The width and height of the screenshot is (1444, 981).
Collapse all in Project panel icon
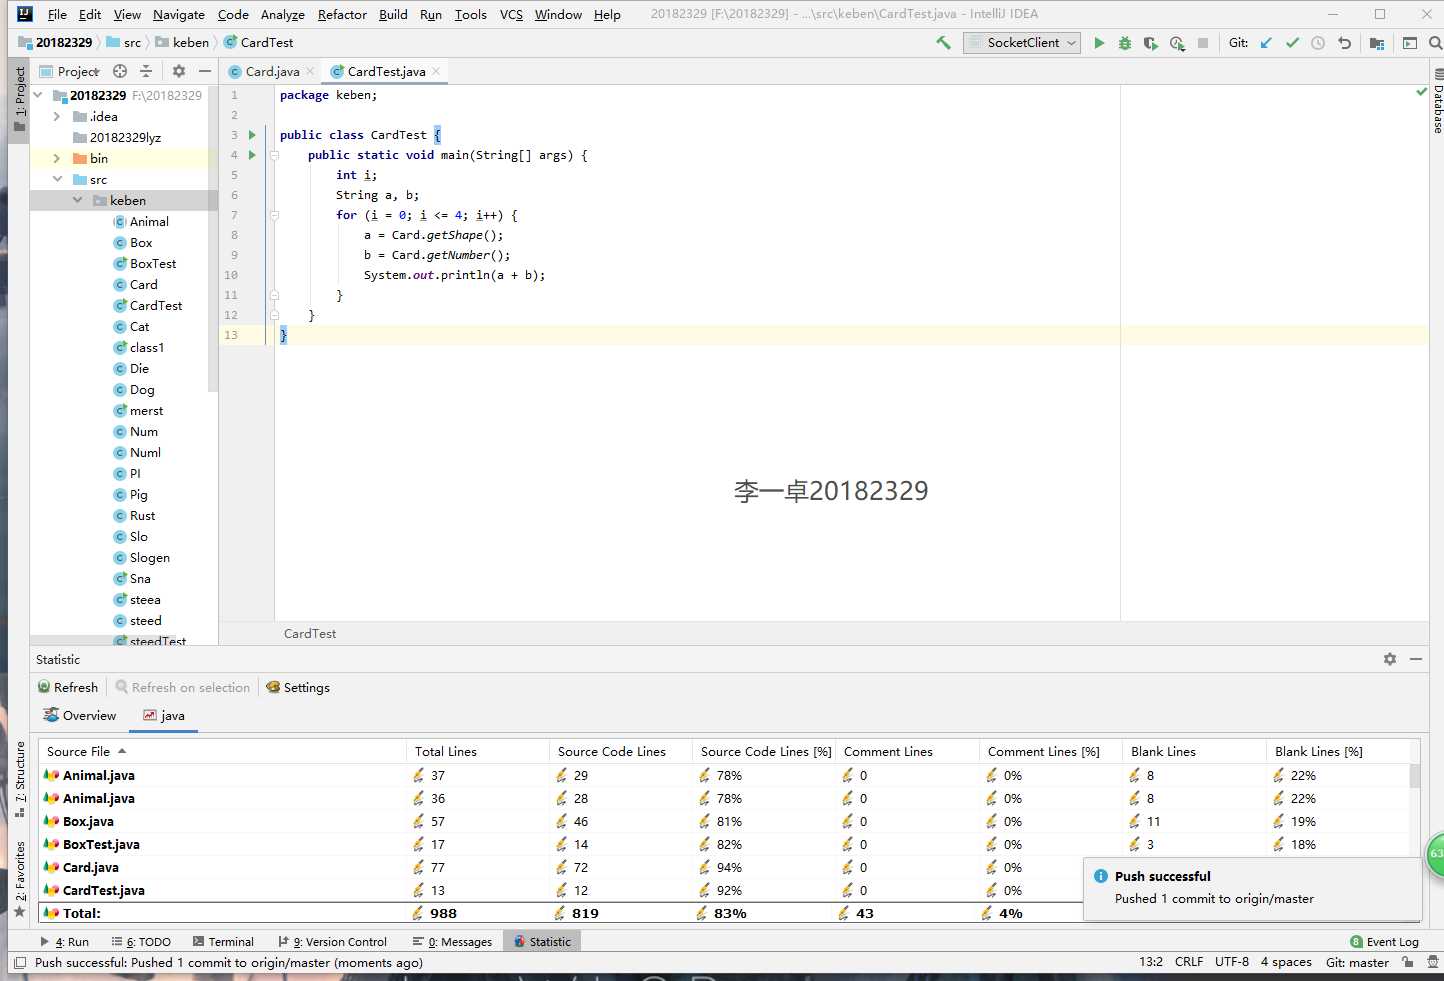(x=146, y=71)
